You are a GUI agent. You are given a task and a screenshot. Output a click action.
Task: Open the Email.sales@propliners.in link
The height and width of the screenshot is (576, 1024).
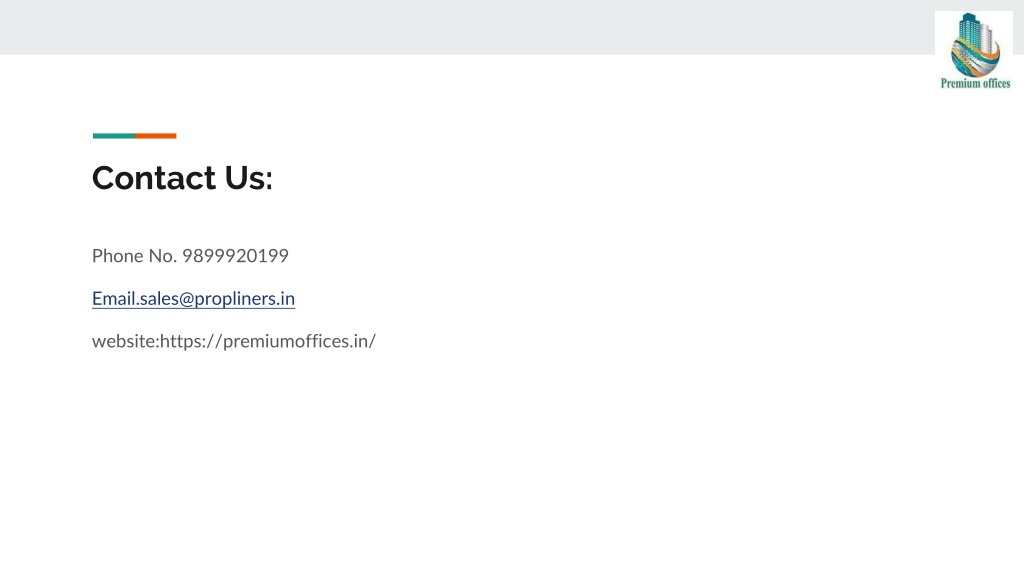[x=193, y=298]
